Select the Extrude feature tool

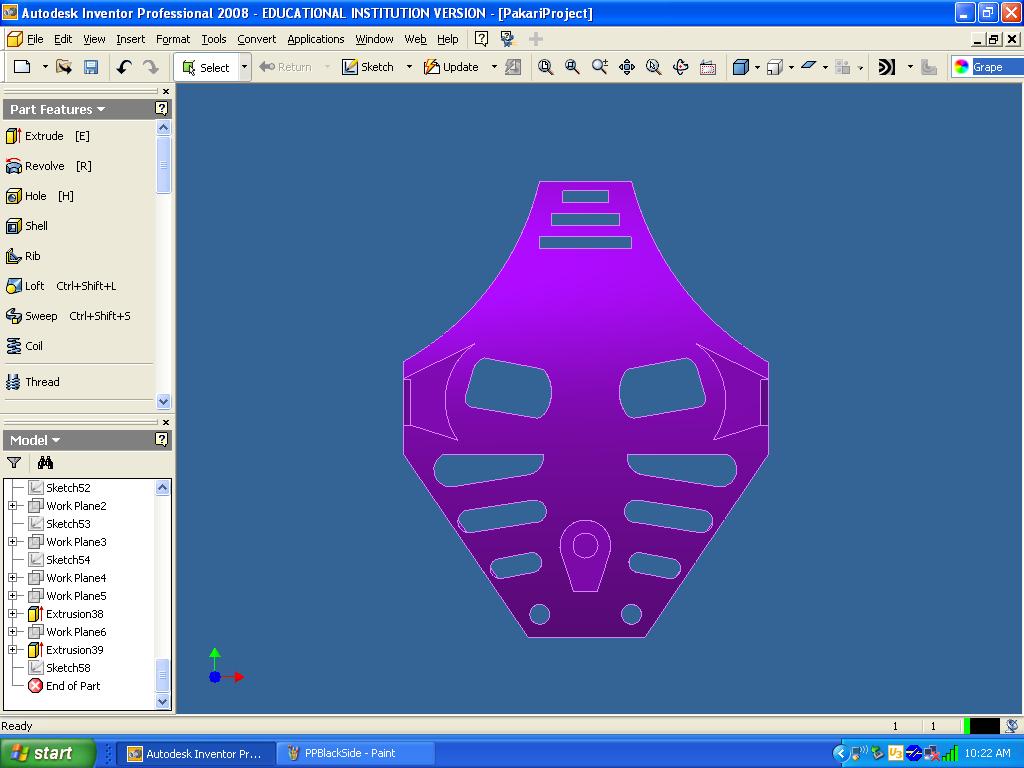coord(45,136)
